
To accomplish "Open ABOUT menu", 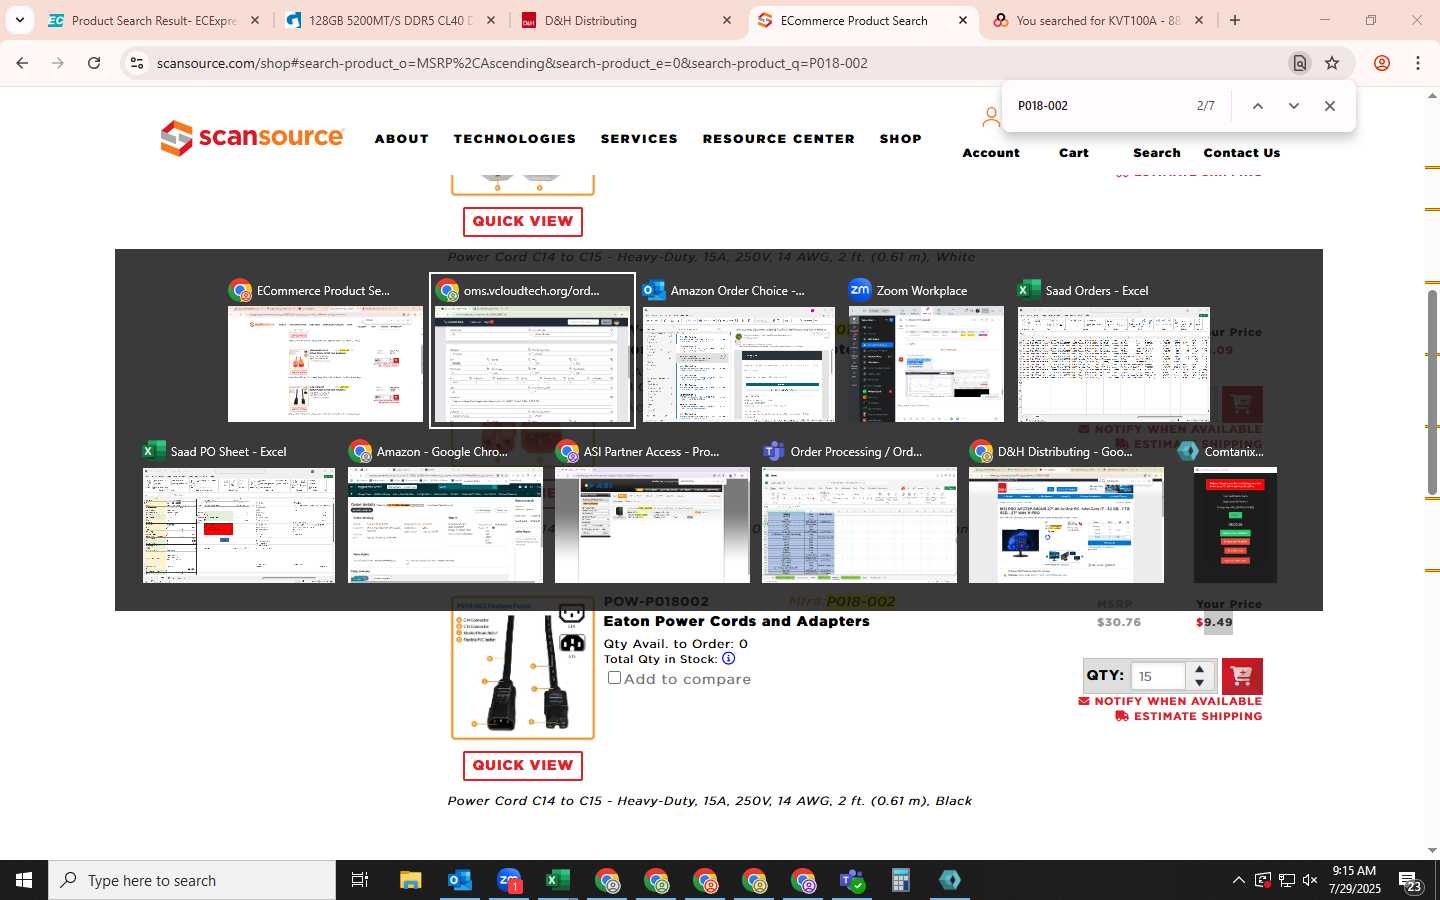I will coord(402,139).
